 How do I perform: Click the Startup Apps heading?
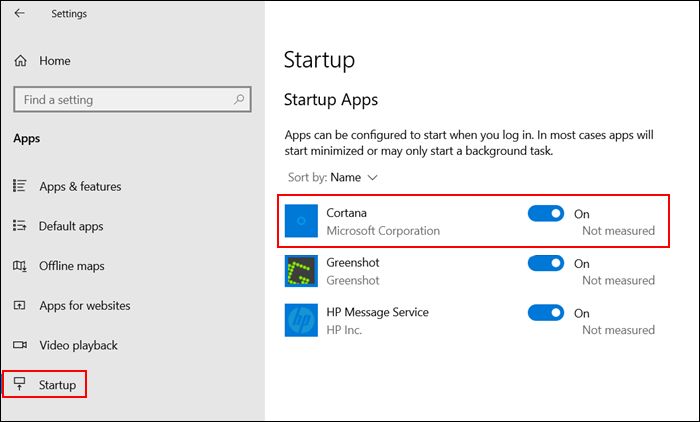[331, 100]
